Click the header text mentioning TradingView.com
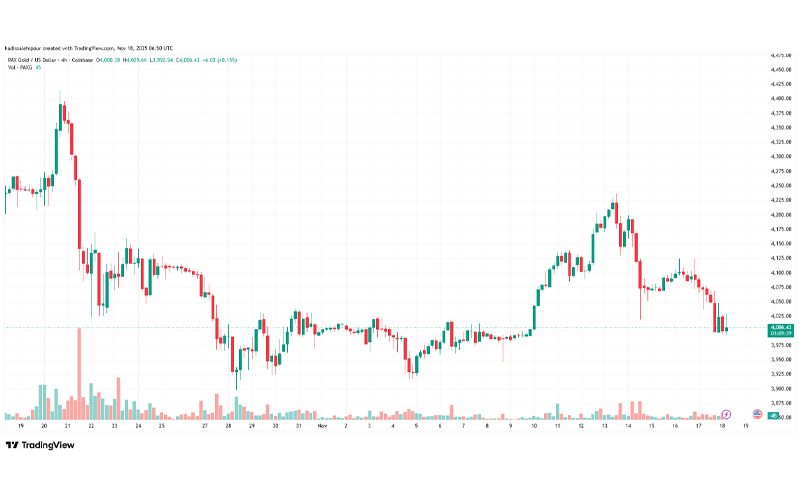 90,47
